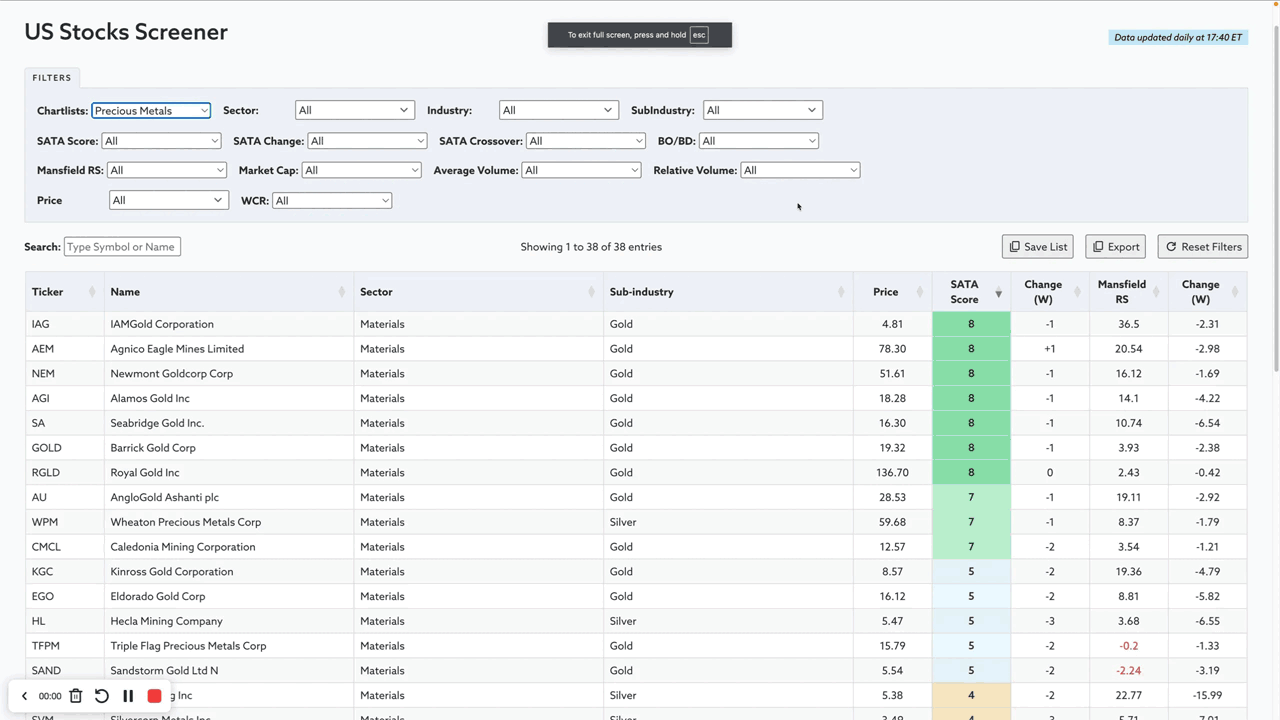Open the SATA Crossover dropdown
Viewport: 1280px width, 720px height.
[x=585, y=141]
